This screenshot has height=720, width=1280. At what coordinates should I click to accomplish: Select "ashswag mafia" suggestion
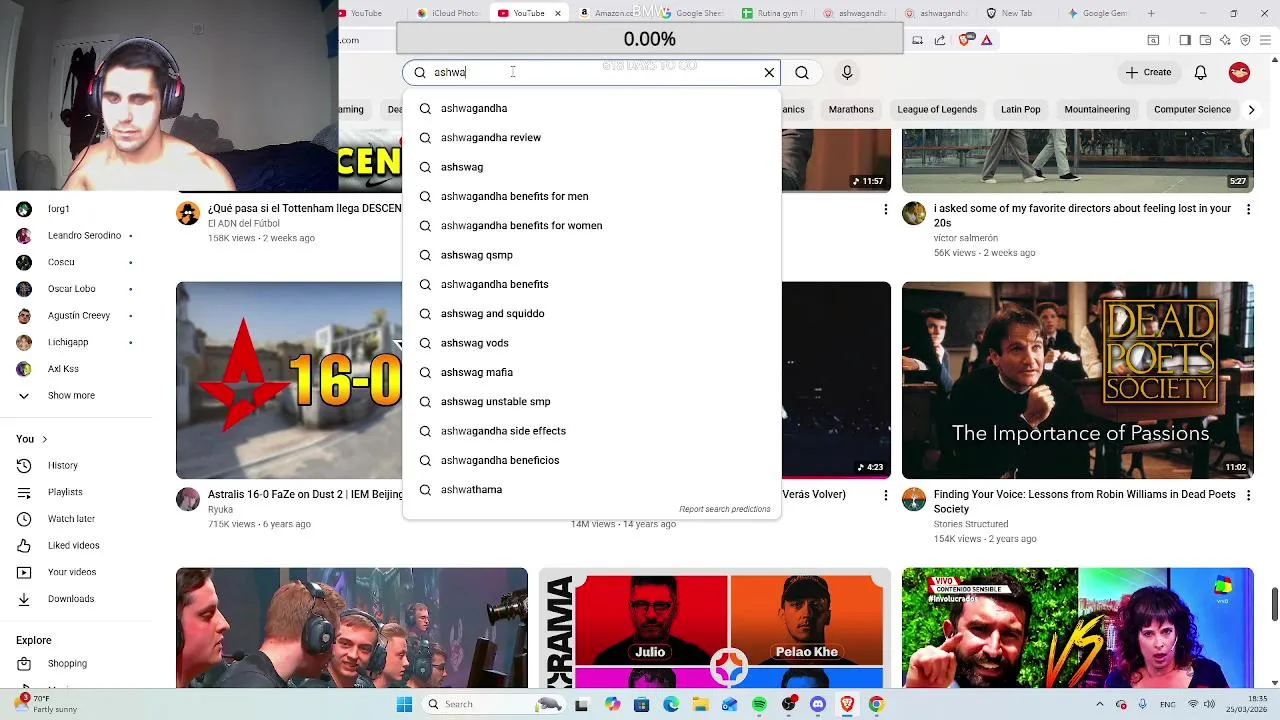coord(591,372)
